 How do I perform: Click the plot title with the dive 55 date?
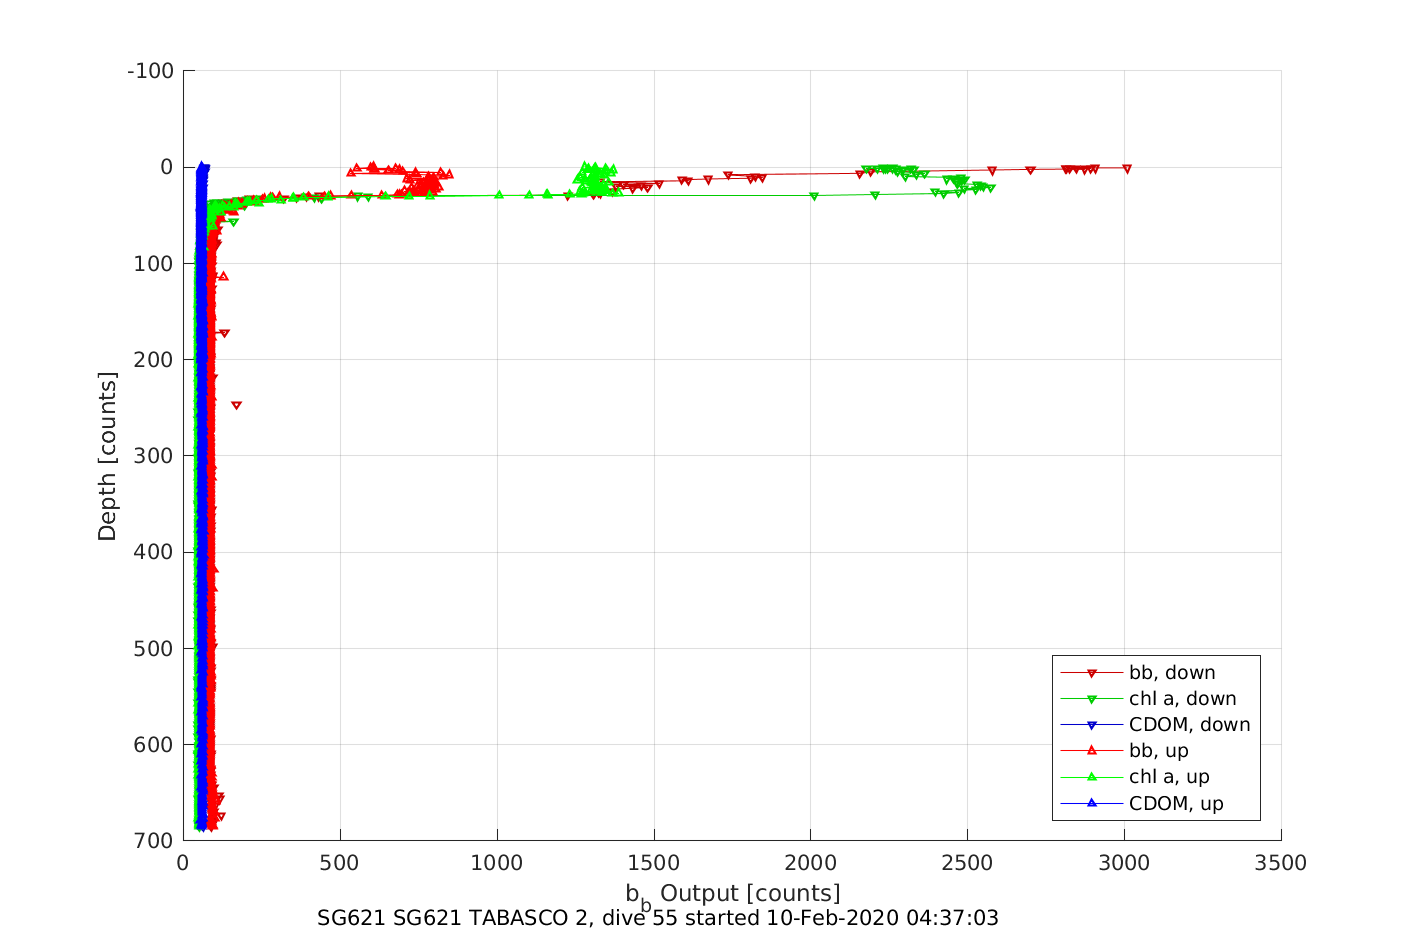[657, 918]
